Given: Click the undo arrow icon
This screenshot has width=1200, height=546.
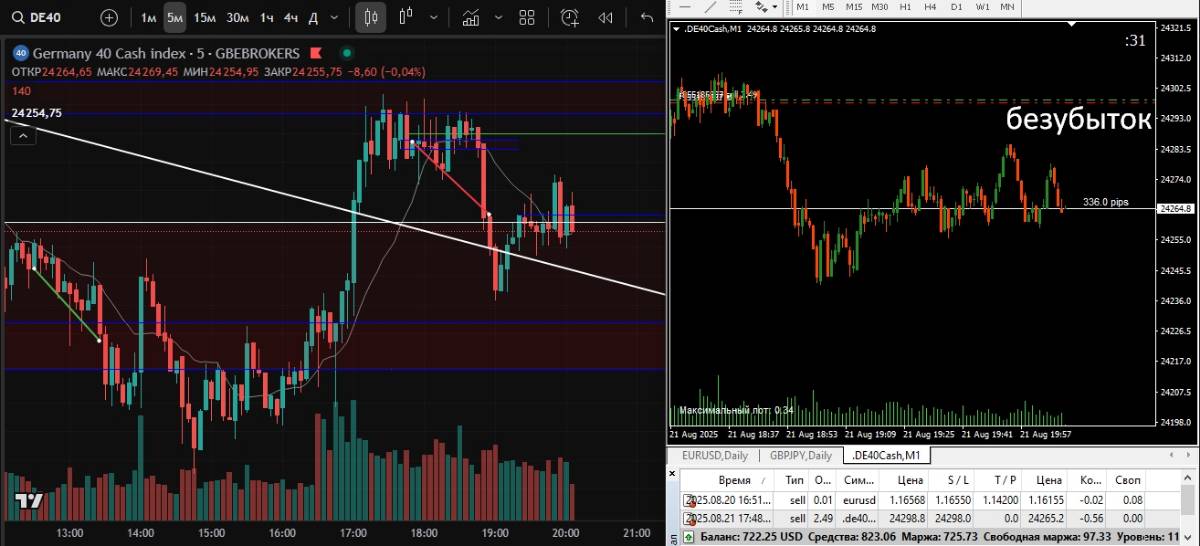Looking at the screenshot, I should tap(646, 17).
